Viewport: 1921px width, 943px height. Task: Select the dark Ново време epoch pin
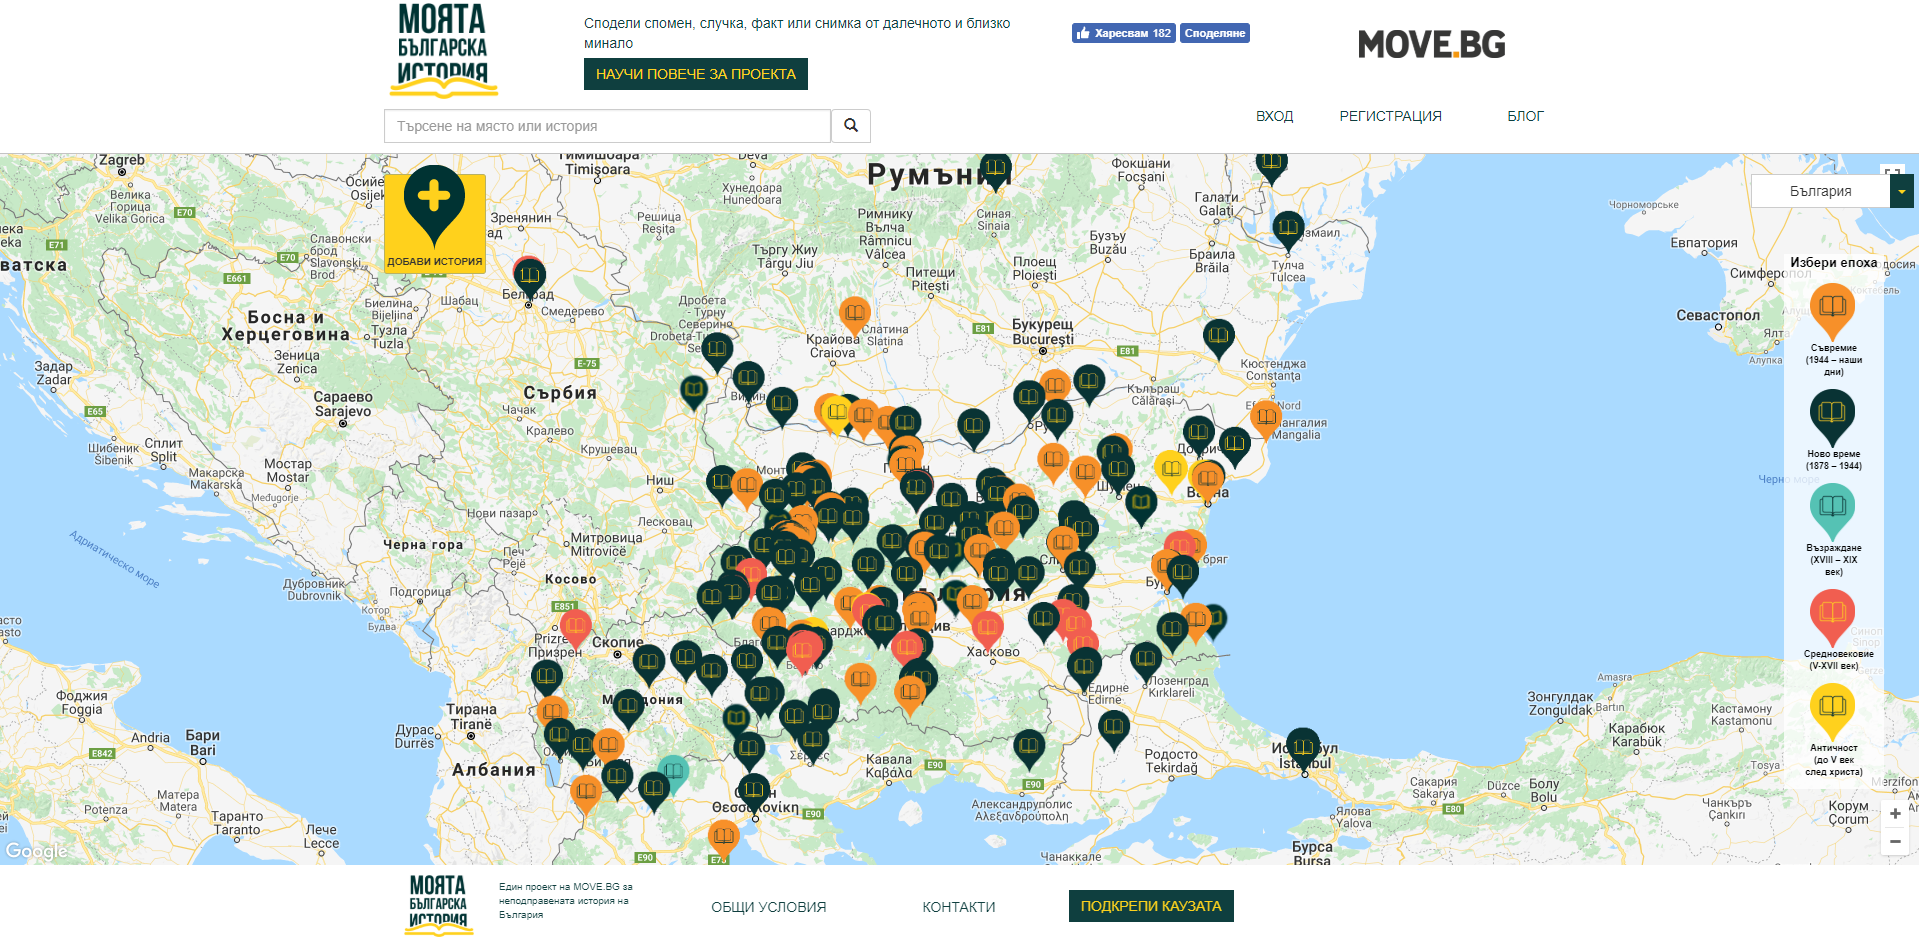1833,416
